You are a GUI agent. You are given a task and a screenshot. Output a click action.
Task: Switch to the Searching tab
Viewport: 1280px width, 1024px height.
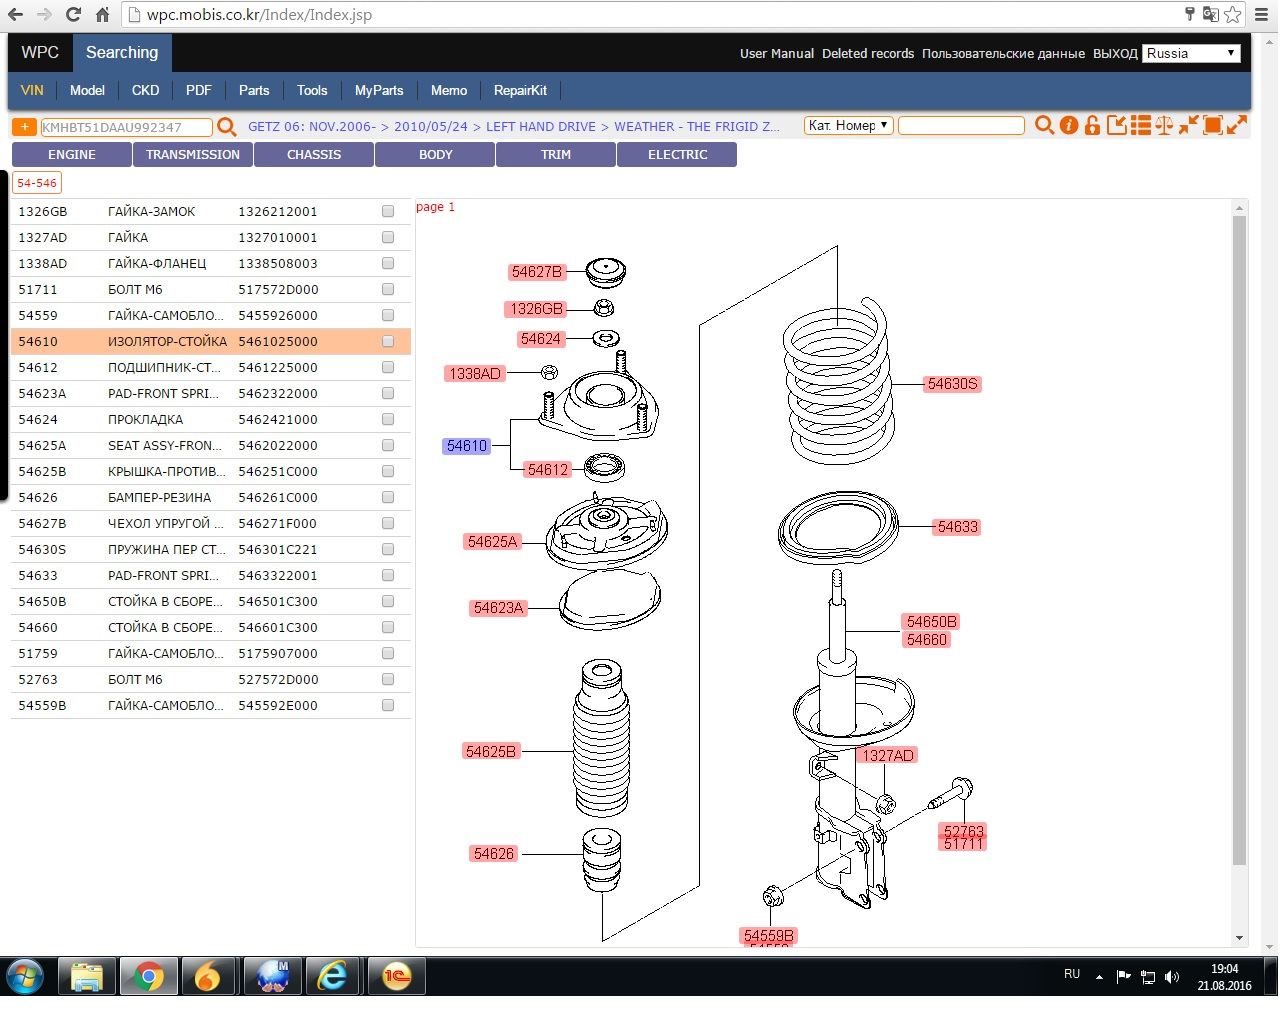(x=122, y=52)
